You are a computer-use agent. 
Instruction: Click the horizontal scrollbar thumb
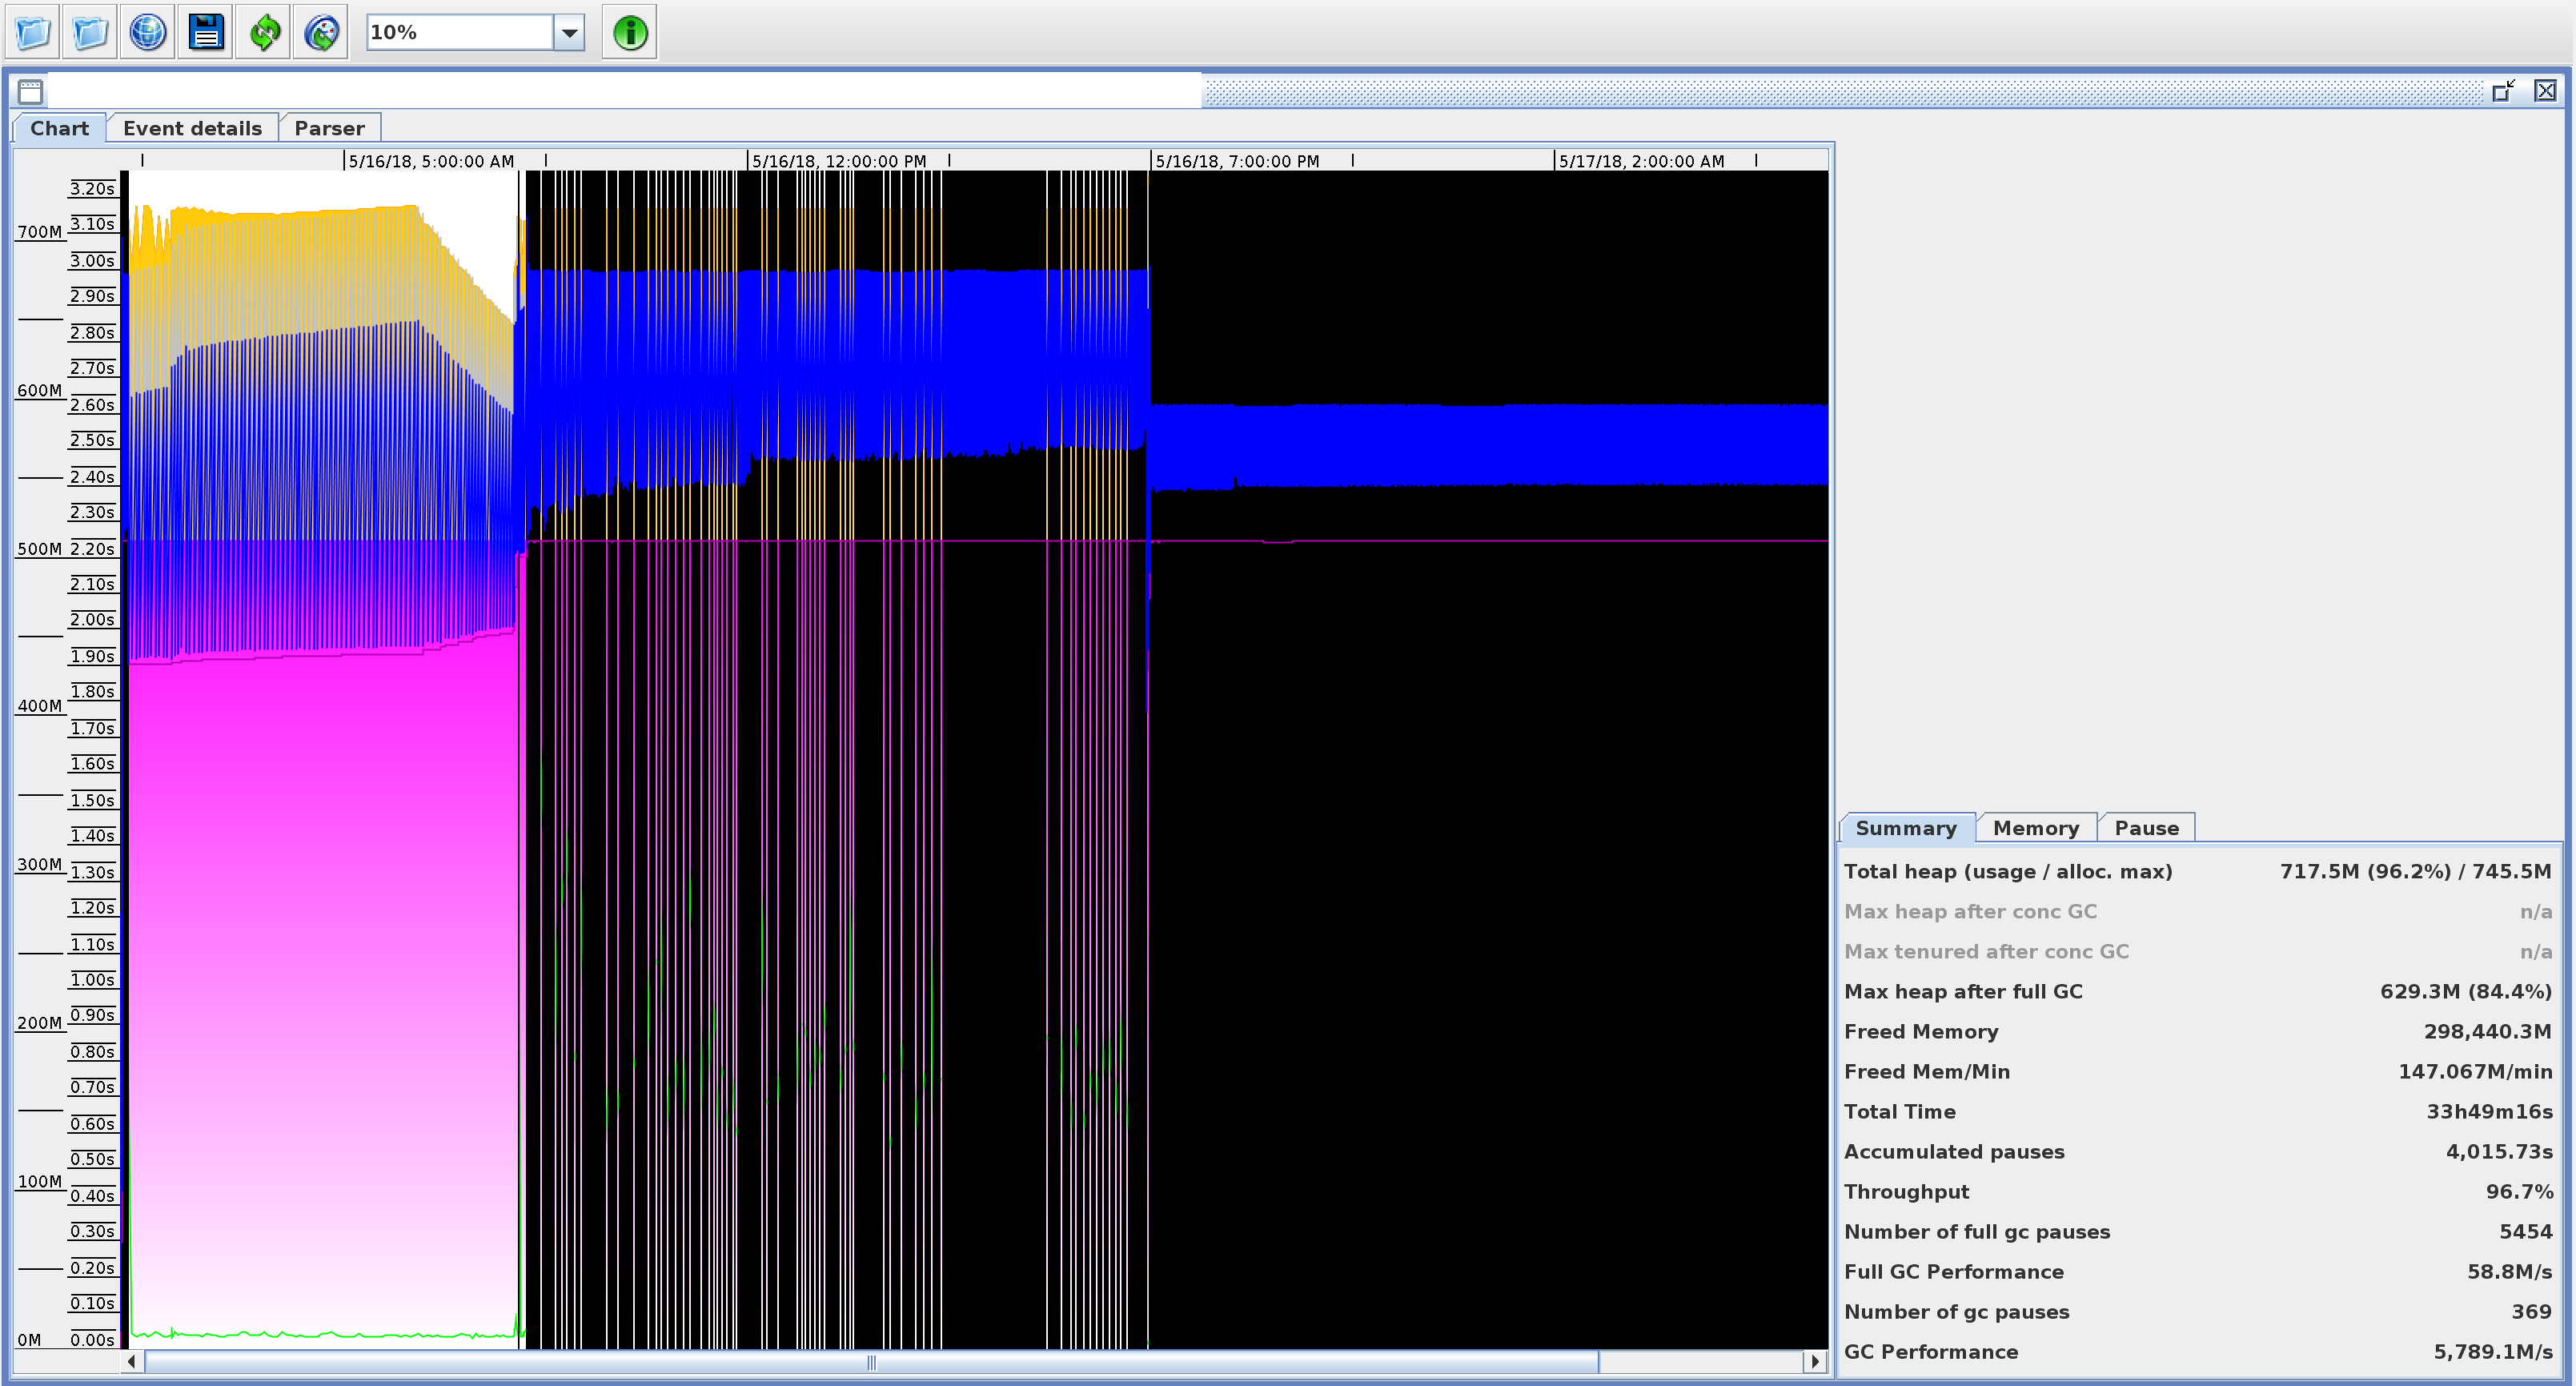[870, 1361]
